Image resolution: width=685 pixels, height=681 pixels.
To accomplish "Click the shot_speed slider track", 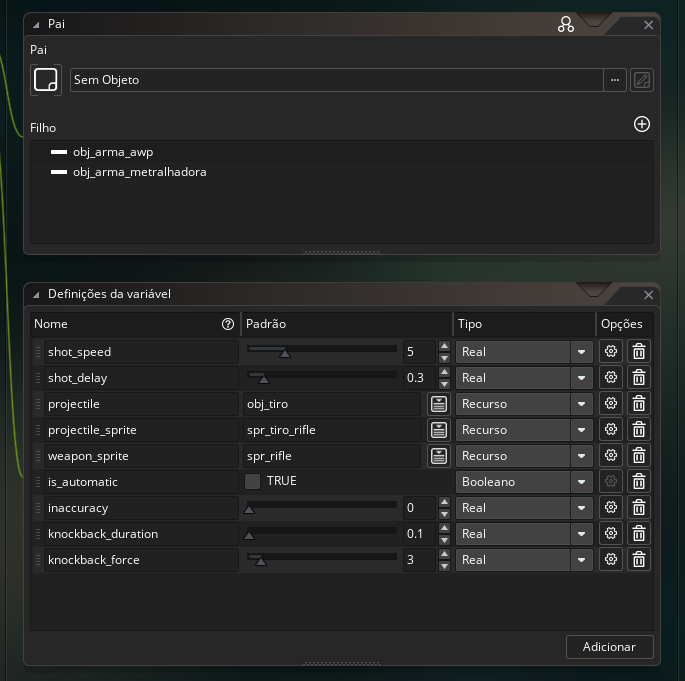I will coord(322,349).
